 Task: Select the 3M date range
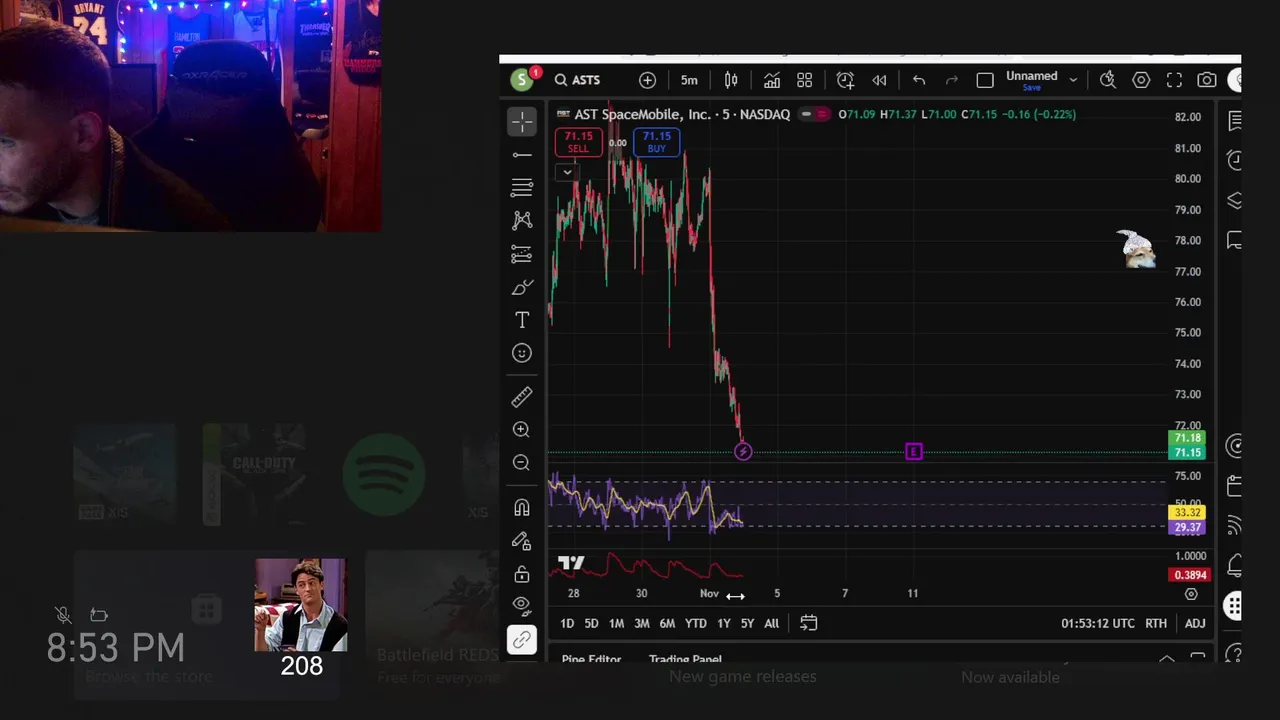coord(642,623)
